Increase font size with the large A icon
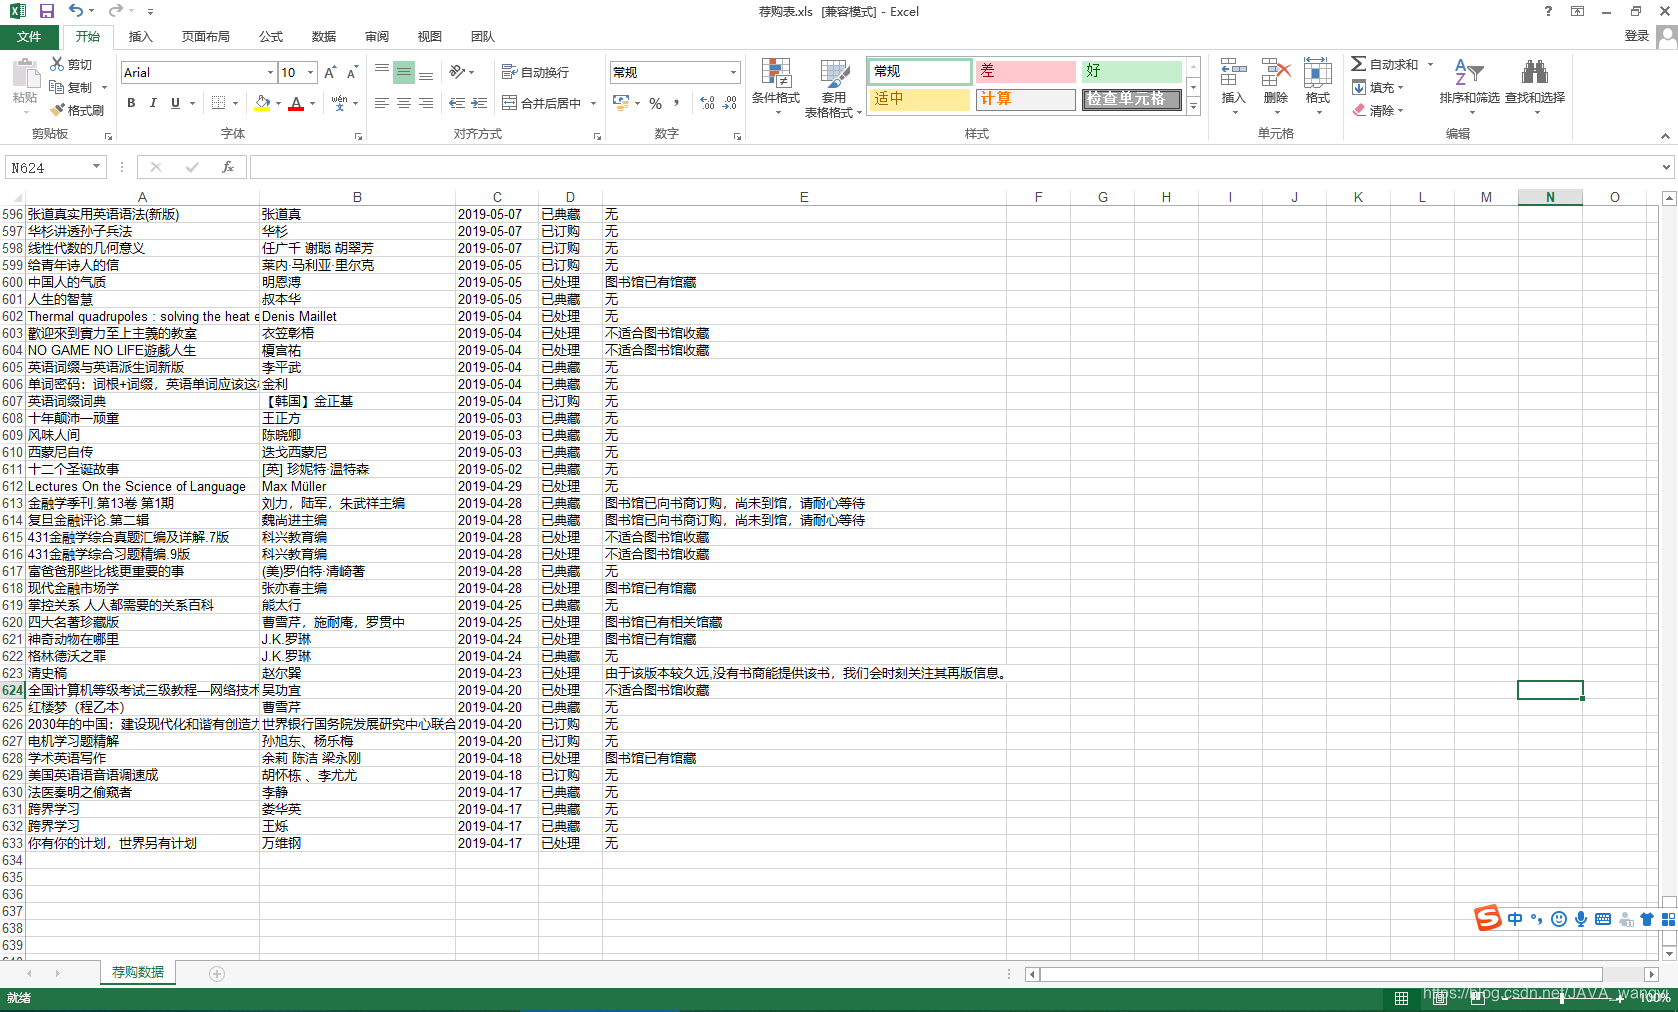The image size is (1678, 1012). (x=330, y=72)
